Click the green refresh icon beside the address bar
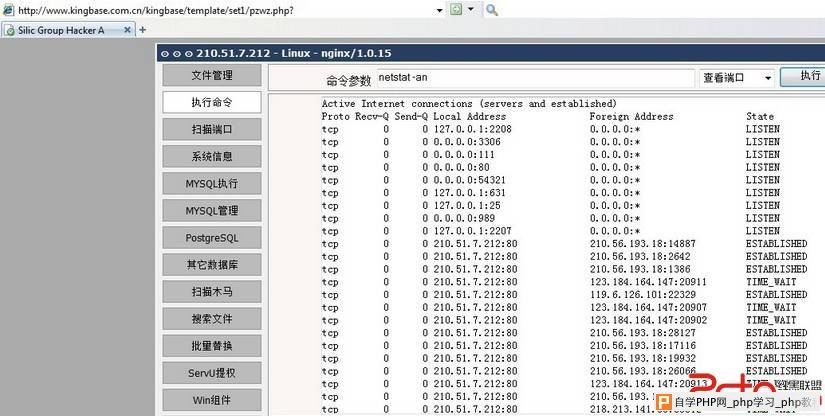 [457, 9]
